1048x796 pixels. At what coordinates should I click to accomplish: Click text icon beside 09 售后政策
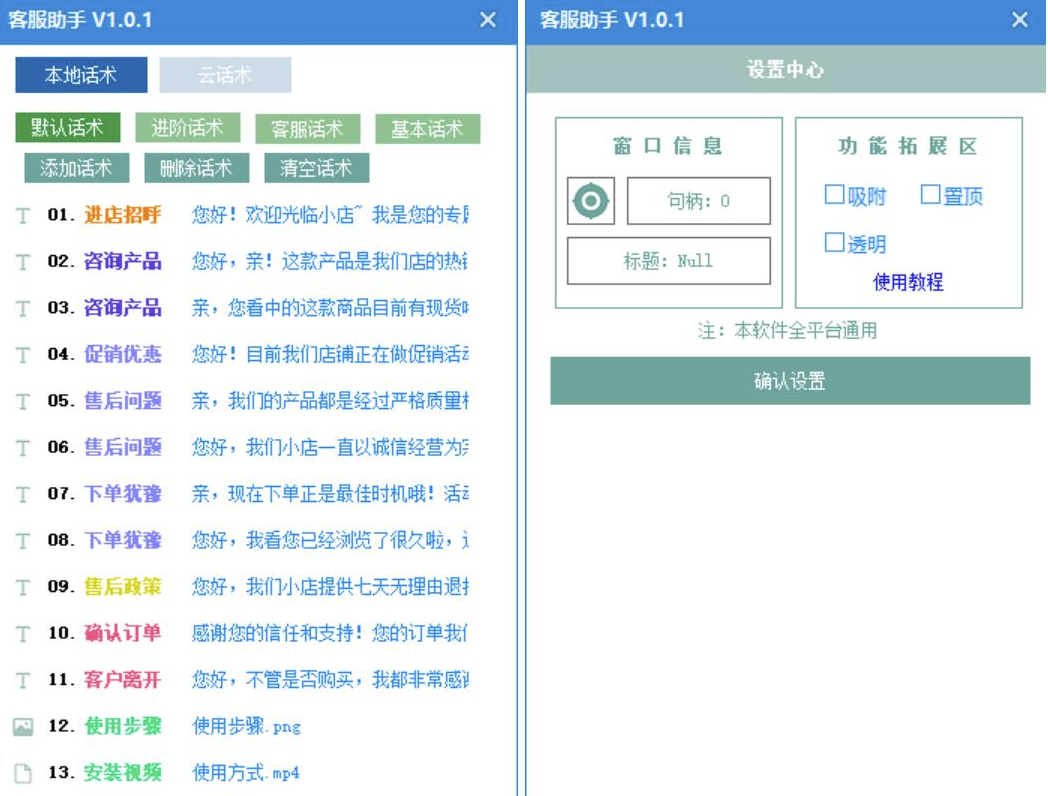point(23,587)
